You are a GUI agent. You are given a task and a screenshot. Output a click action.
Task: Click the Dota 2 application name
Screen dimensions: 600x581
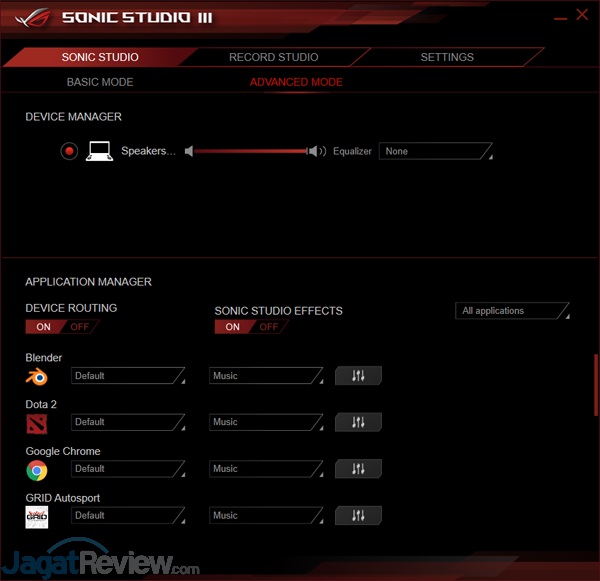[41, 404]
